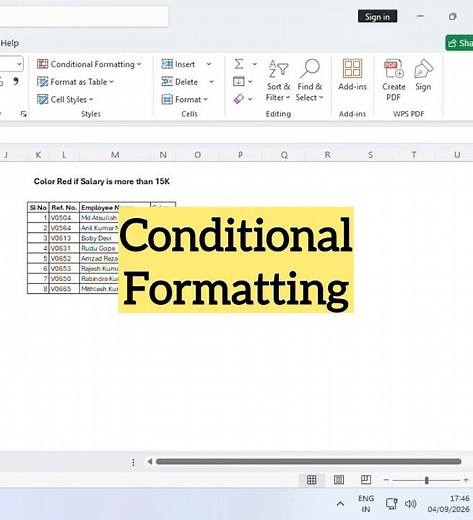Expand the Clear dropdown arrow

[250, 99]
